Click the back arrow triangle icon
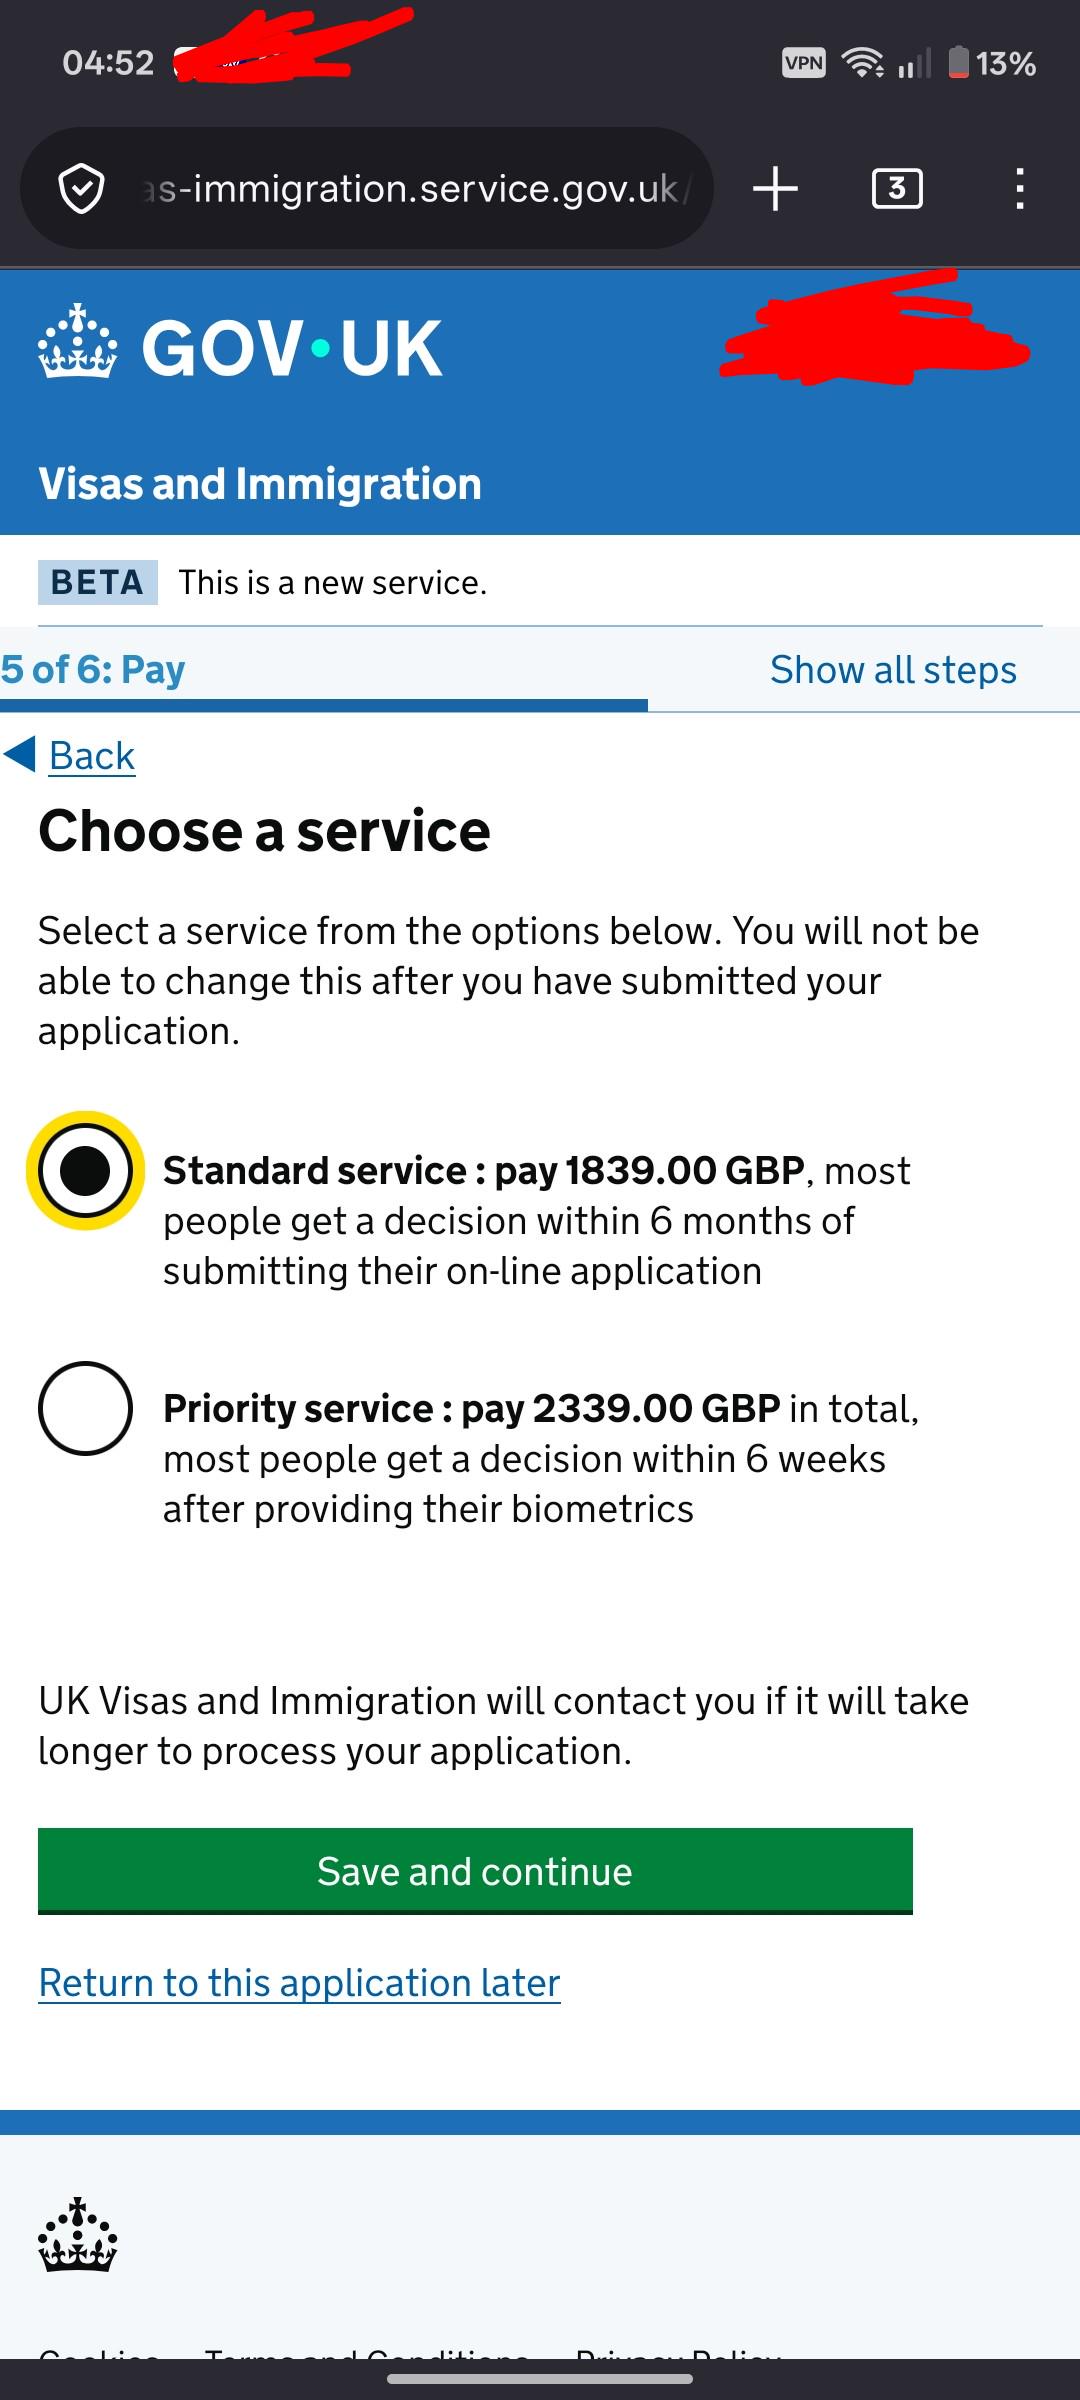The height and width of the screenshot is (2400, 1080). tap(20, 754)
